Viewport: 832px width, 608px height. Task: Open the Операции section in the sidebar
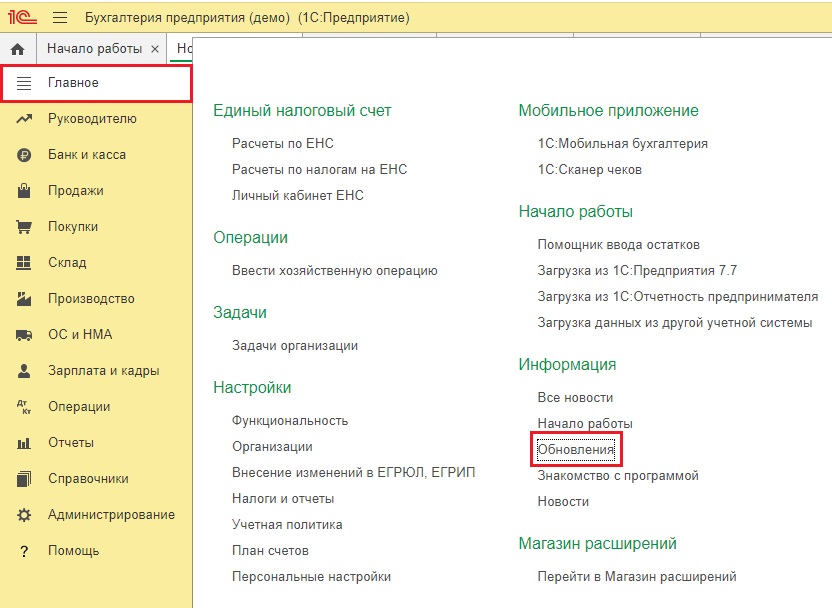click(79, 407)
